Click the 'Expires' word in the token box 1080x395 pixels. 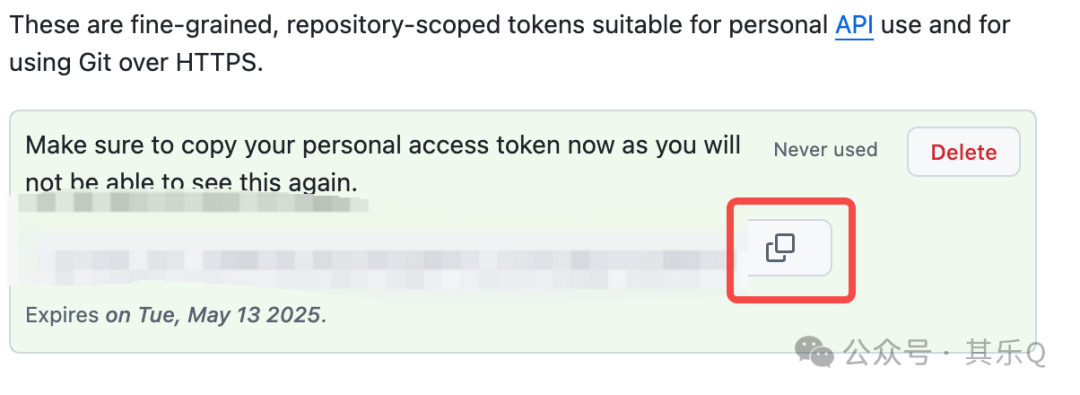[62, 316]
